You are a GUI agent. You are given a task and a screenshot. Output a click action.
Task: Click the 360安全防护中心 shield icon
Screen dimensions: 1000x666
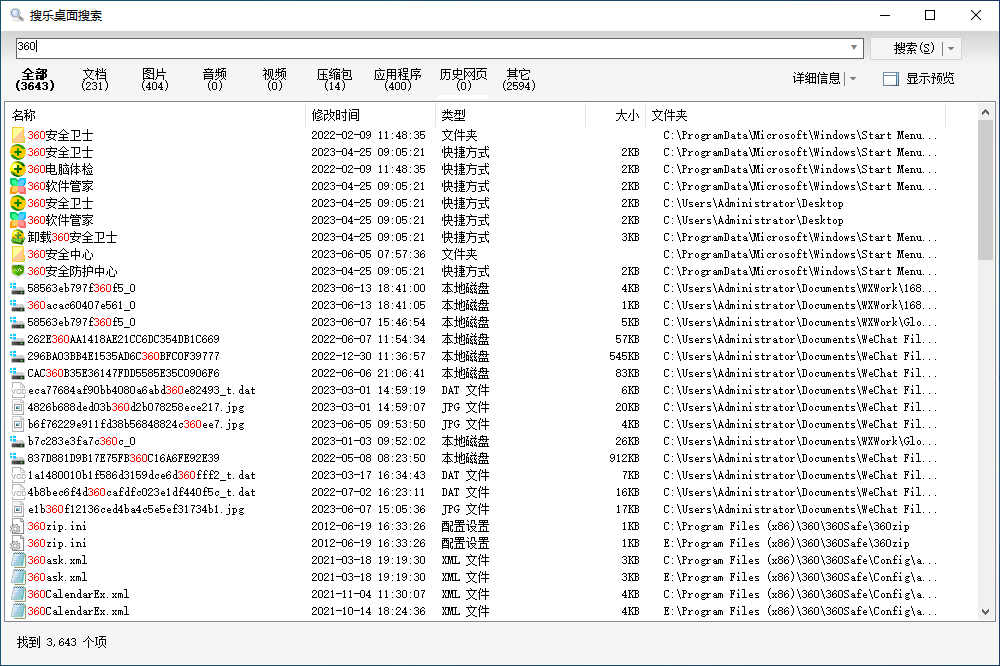click(x=18, y=271)
